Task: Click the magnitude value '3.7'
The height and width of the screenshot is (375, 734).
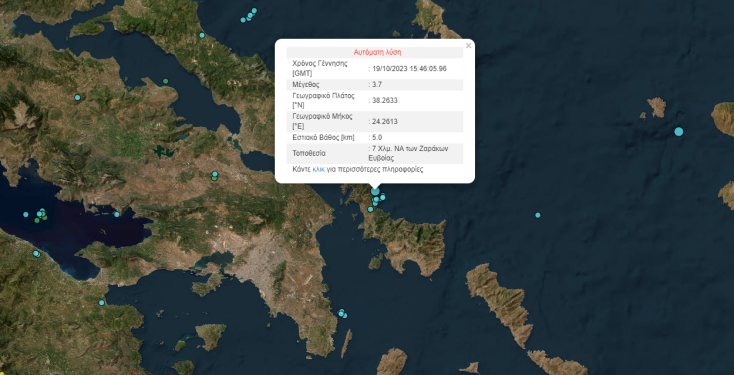Action: pos(377,85)
